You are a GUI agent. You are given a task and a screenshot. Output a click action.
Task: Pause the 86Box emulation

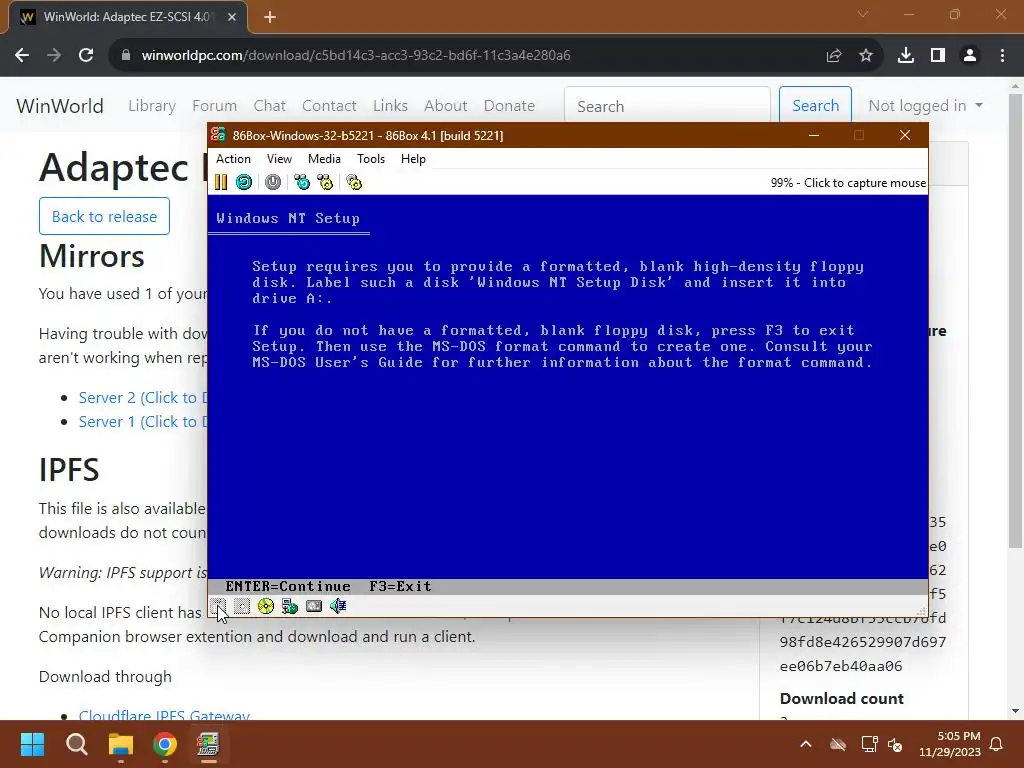click(x=221, y=182)
